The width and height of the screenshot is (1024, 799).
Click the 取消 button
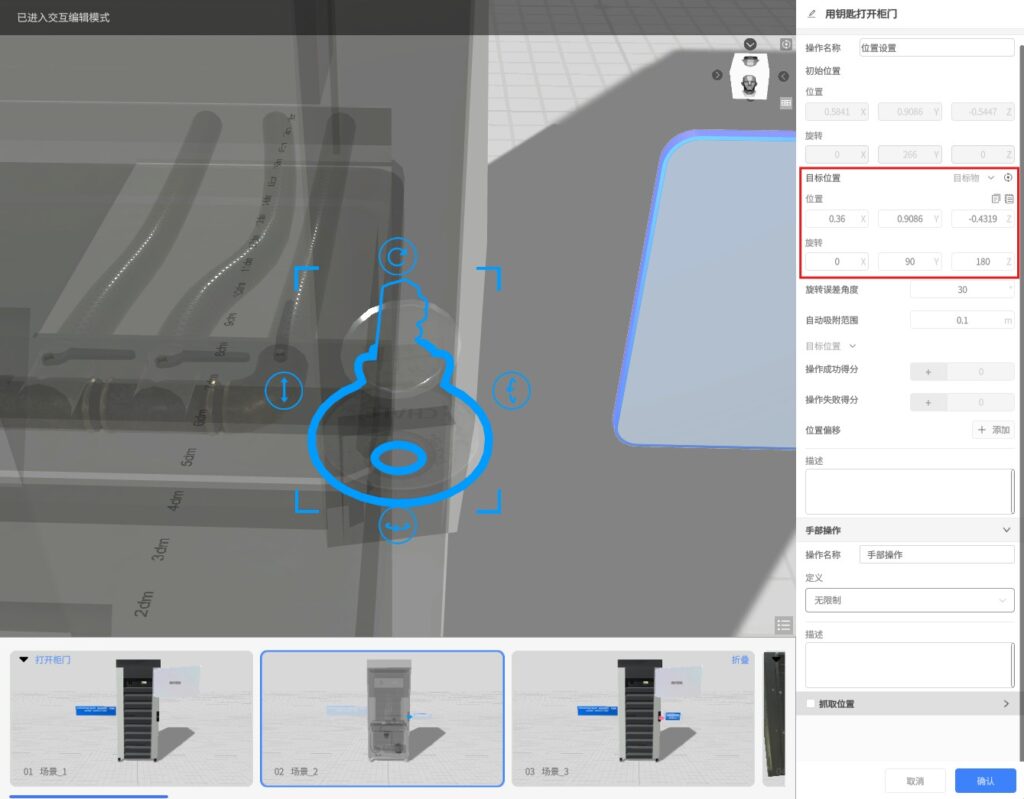(915, 780)
